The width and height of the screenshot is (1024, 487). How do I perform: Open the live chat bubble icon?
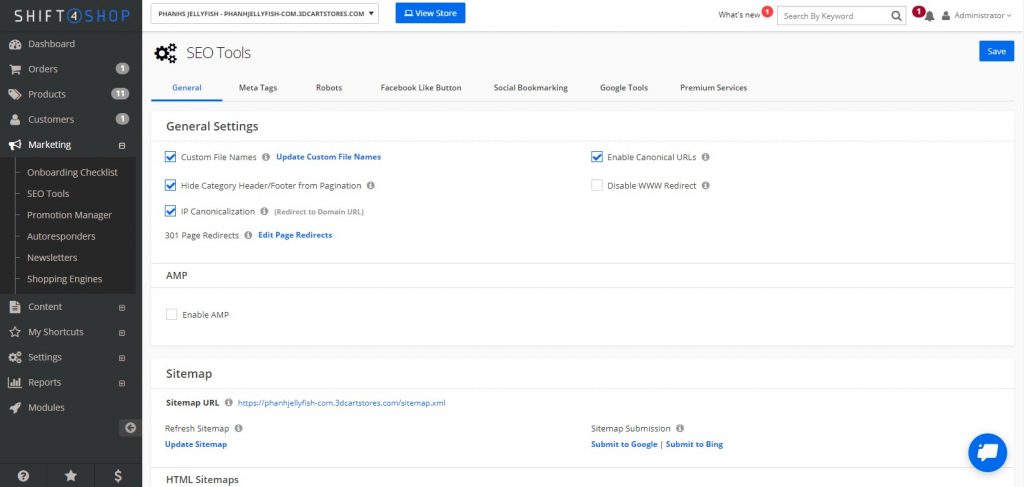click(x=987, y=452)
